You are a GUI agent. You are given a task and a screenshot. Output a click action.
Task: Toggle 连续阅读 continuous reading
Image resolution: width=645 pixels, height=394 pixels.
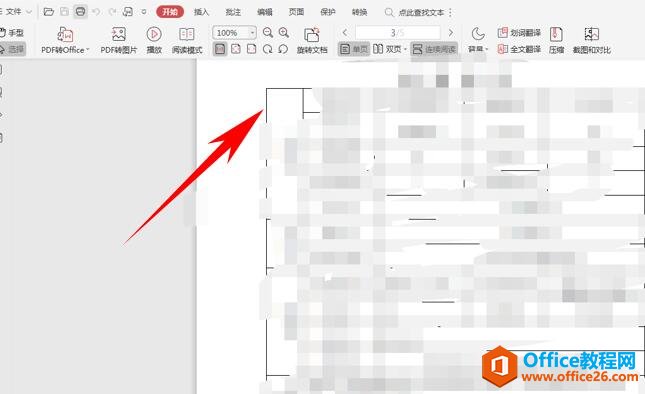pyautogui.click(x=434, y=49)
